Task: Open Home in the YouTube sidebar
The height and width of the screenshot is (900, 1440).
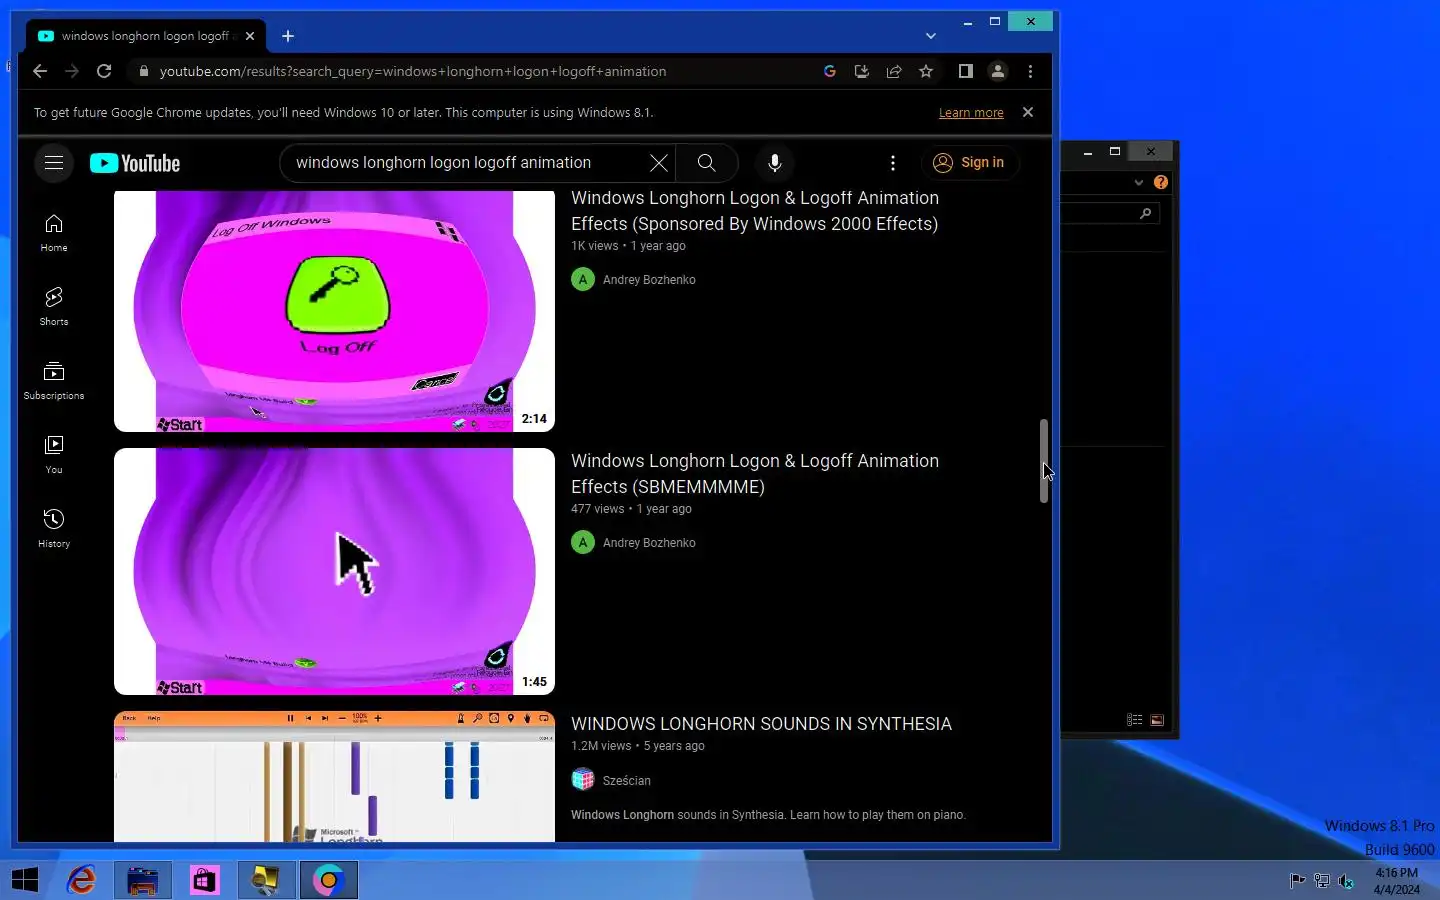Action: (54, 233)
